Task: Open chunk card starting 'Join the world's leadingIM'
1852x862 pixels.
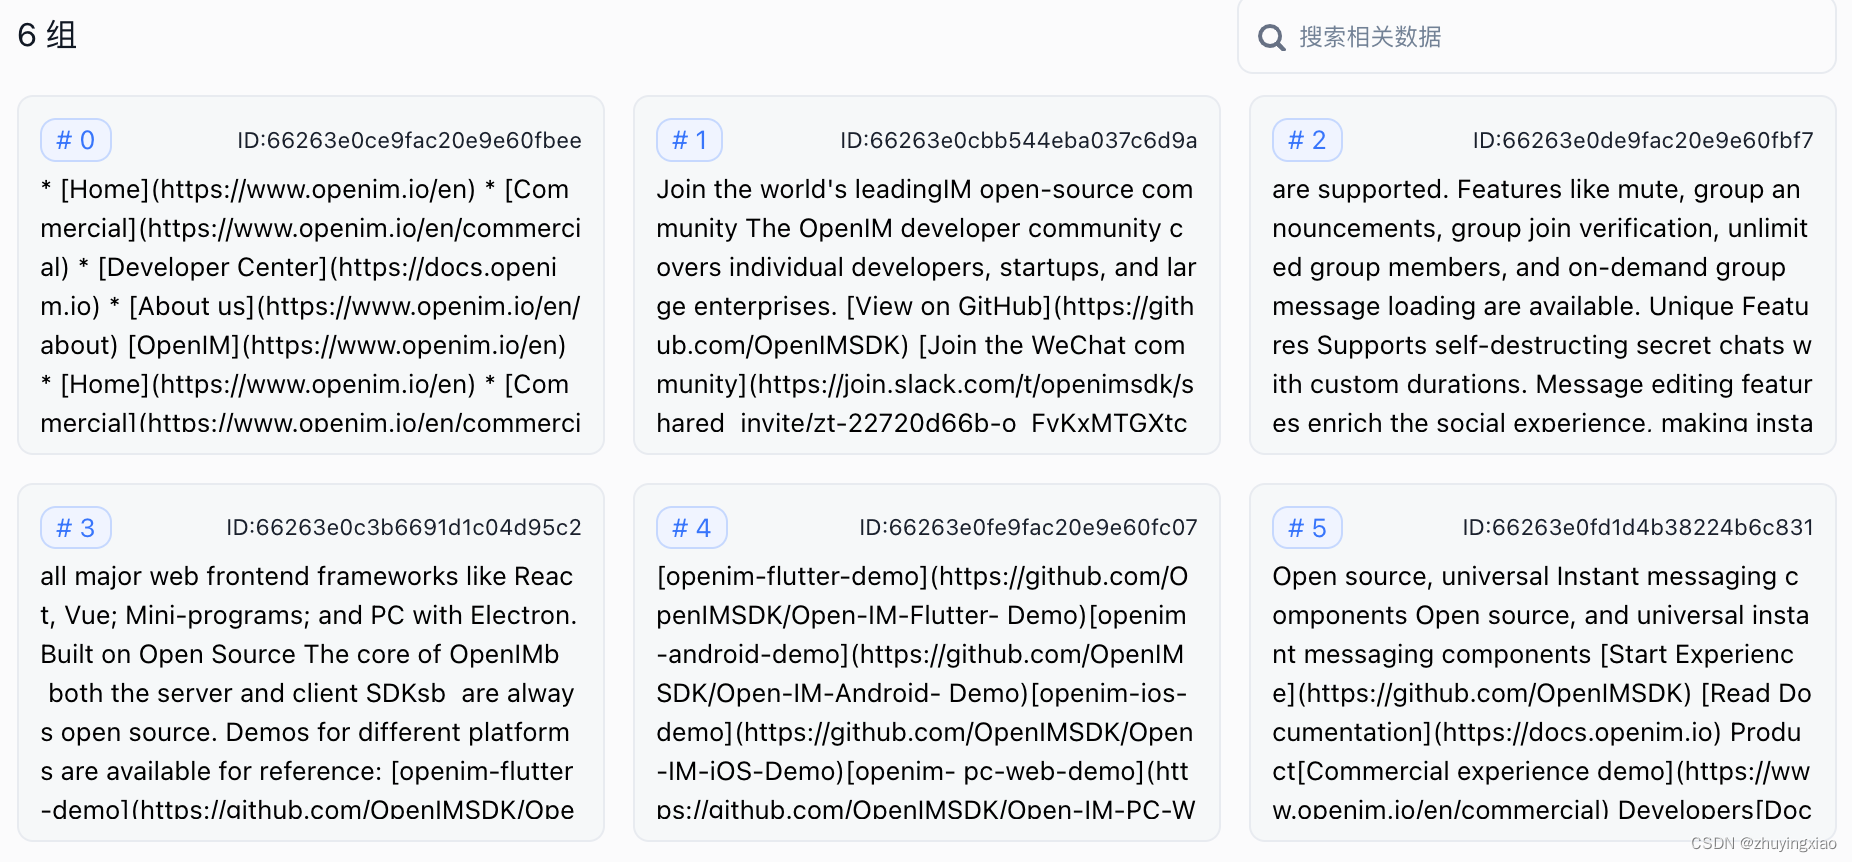Action: click(x=927, y=275)
